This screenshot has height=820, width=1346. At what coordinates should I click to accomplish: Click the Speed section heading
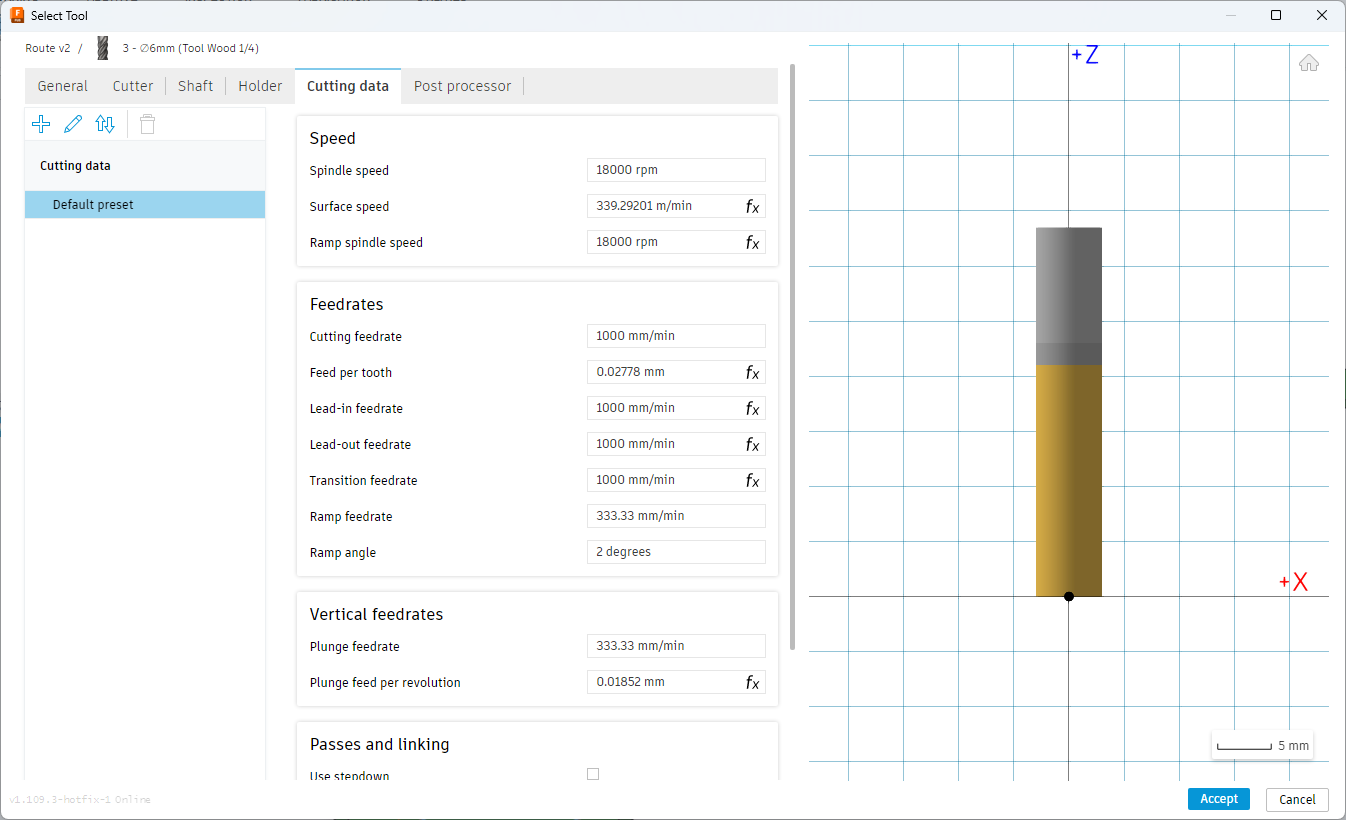pyautogui.click(x=333, y=139)
